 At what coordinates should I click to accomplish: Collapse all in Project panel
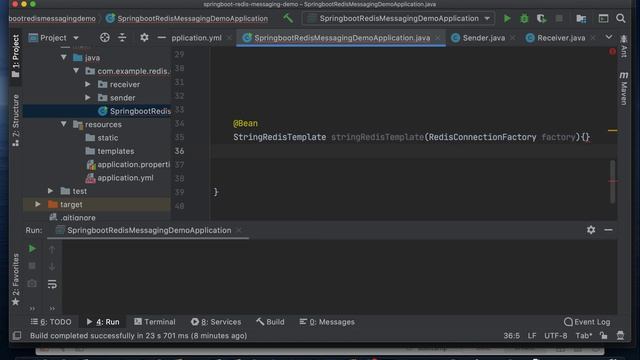pos(122,38)
